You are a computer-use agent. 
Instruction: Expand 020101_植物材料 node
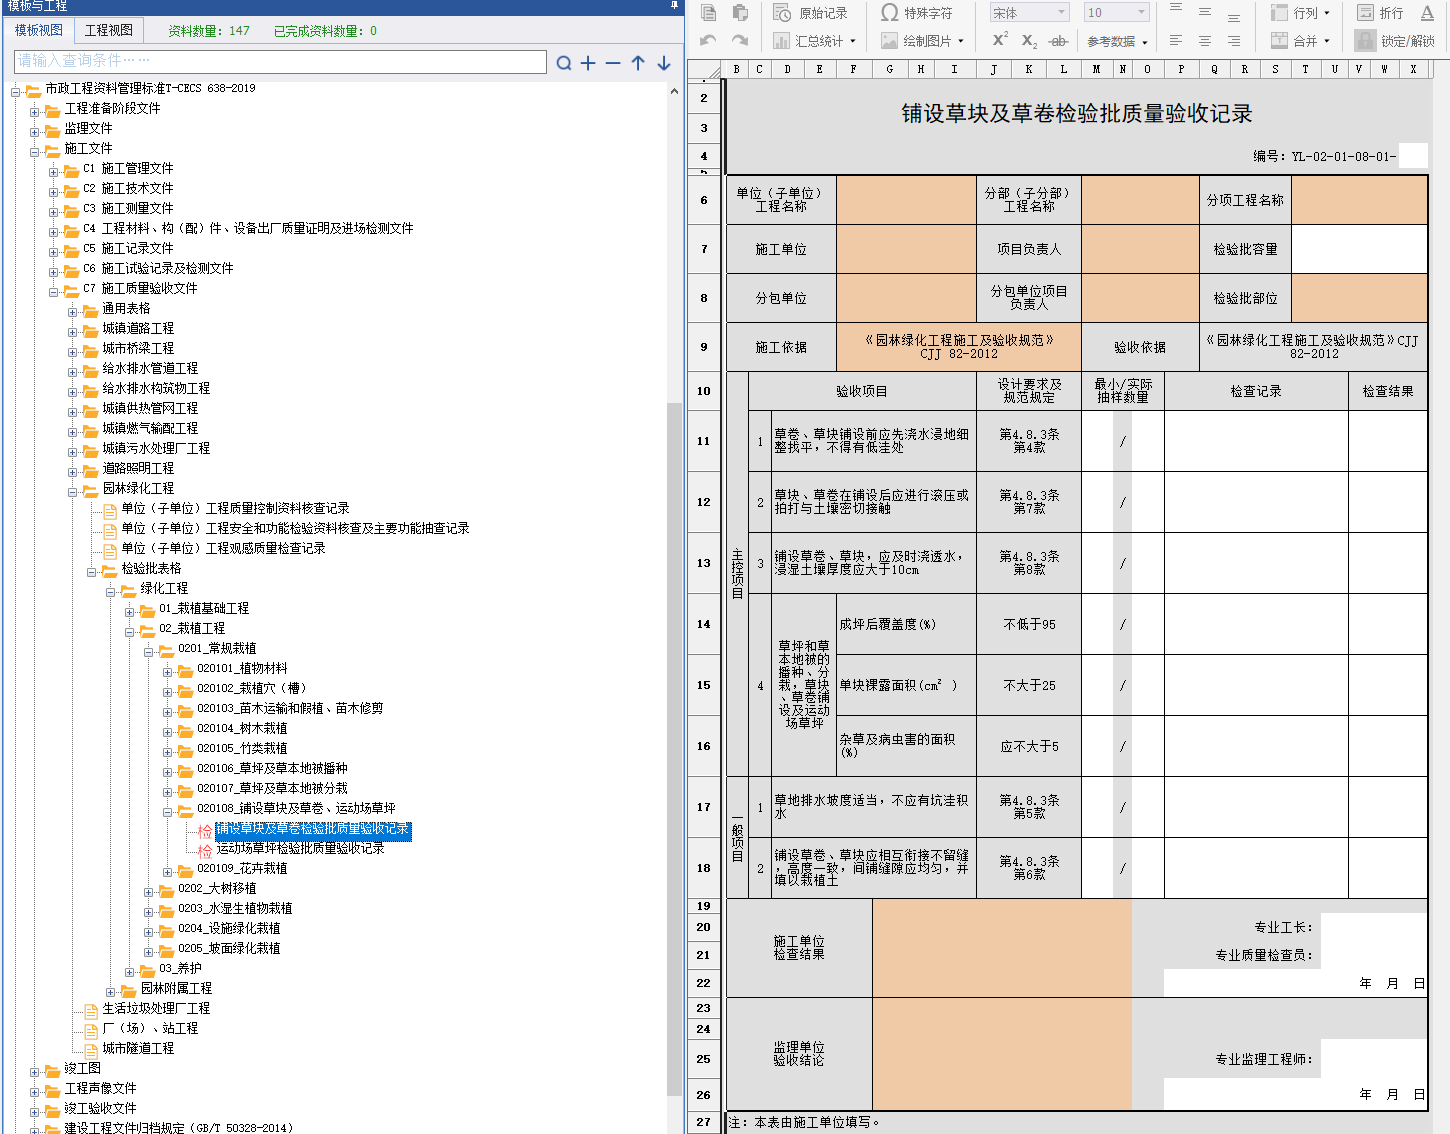pos(168,672)
